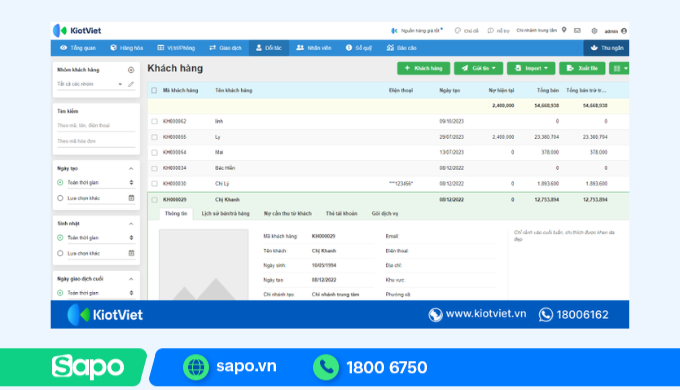Open the Nhân viên staff menu

[314, 48]
